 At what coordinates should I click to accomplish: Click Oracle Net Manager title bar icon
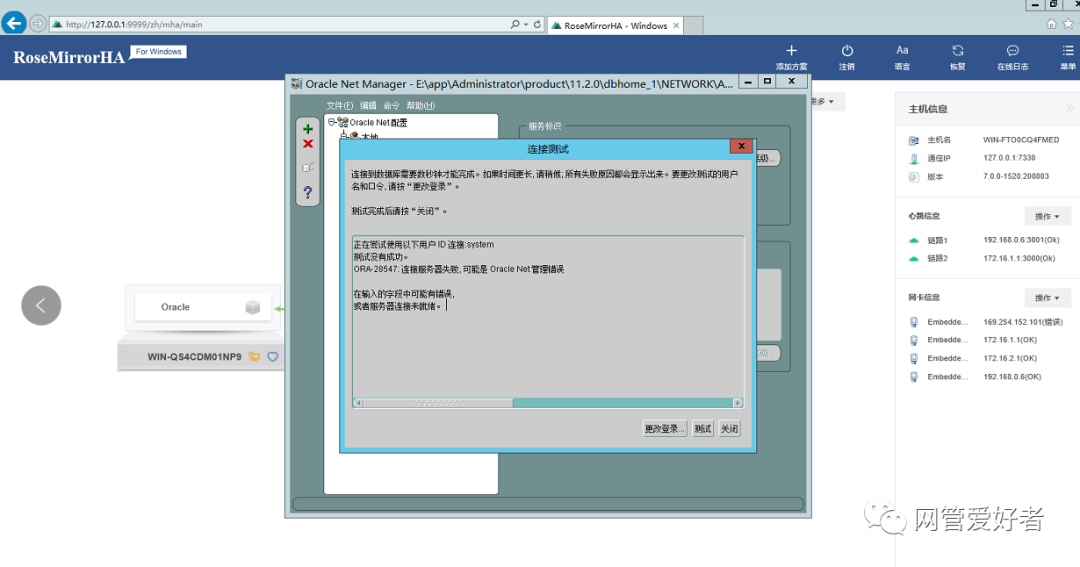(x=296, y=83)
